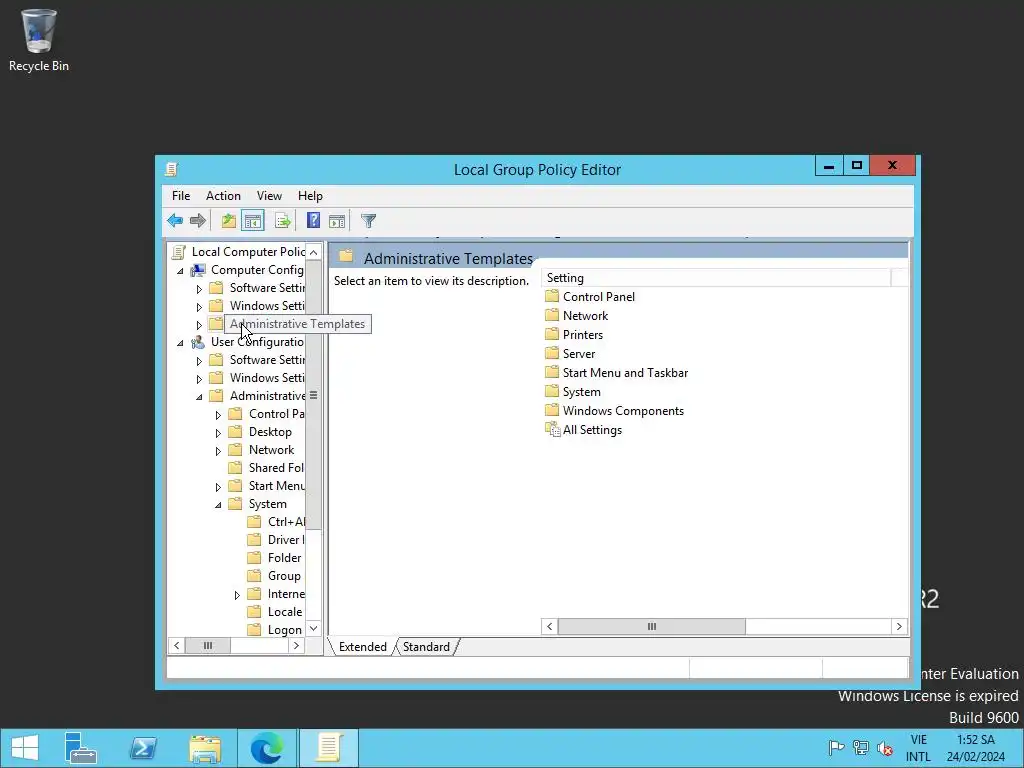
Task: Select the Ctrl+Alt+Del Options tree item
Action: coord(276,522)
